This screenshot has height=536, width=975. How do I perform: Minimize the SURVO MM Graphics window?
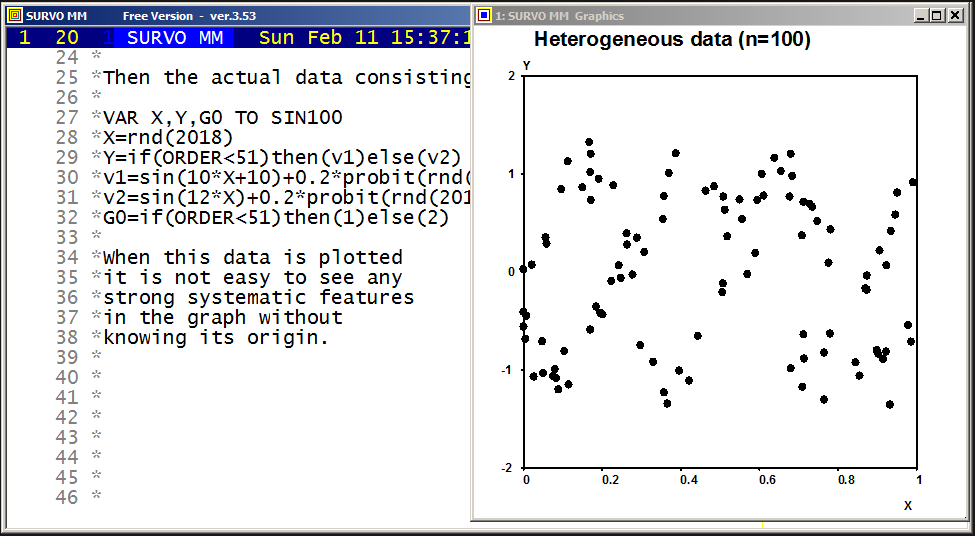pos(922,15)
